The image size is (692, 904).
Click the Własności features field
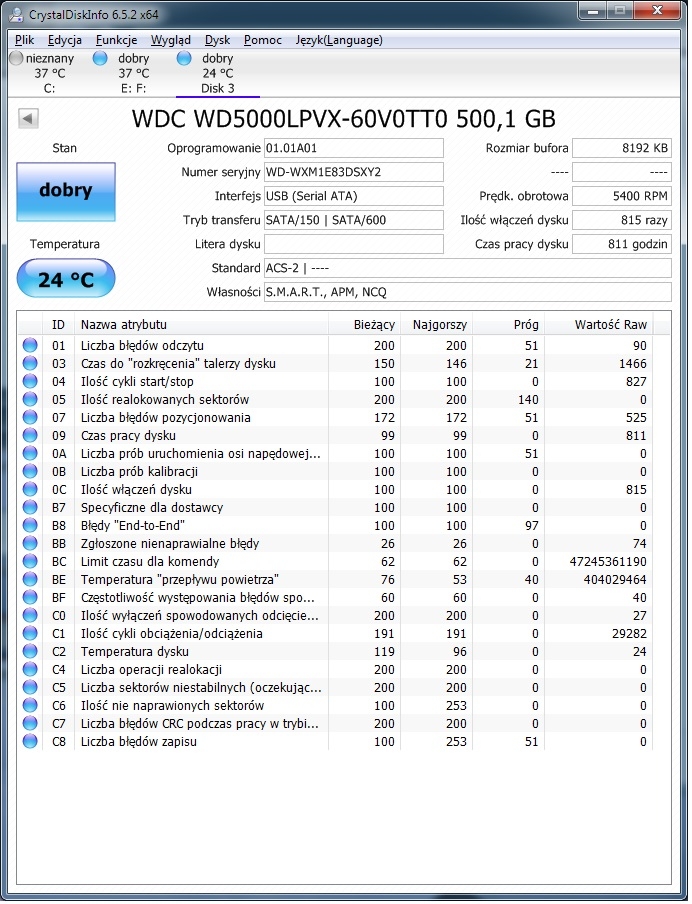point(468,292)
